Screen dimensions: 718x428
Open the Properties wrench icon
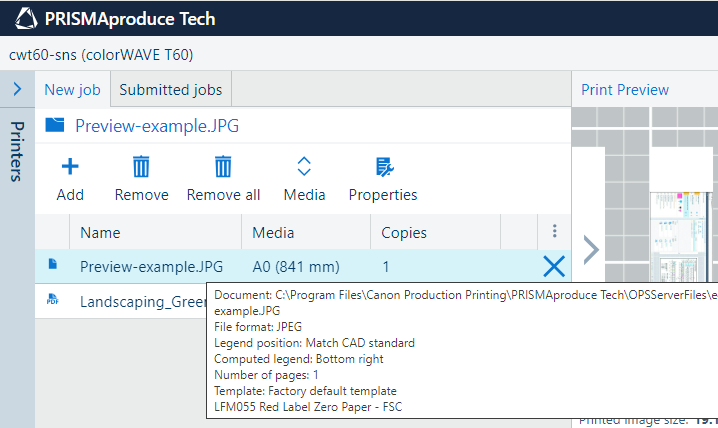tap(384, 167)
